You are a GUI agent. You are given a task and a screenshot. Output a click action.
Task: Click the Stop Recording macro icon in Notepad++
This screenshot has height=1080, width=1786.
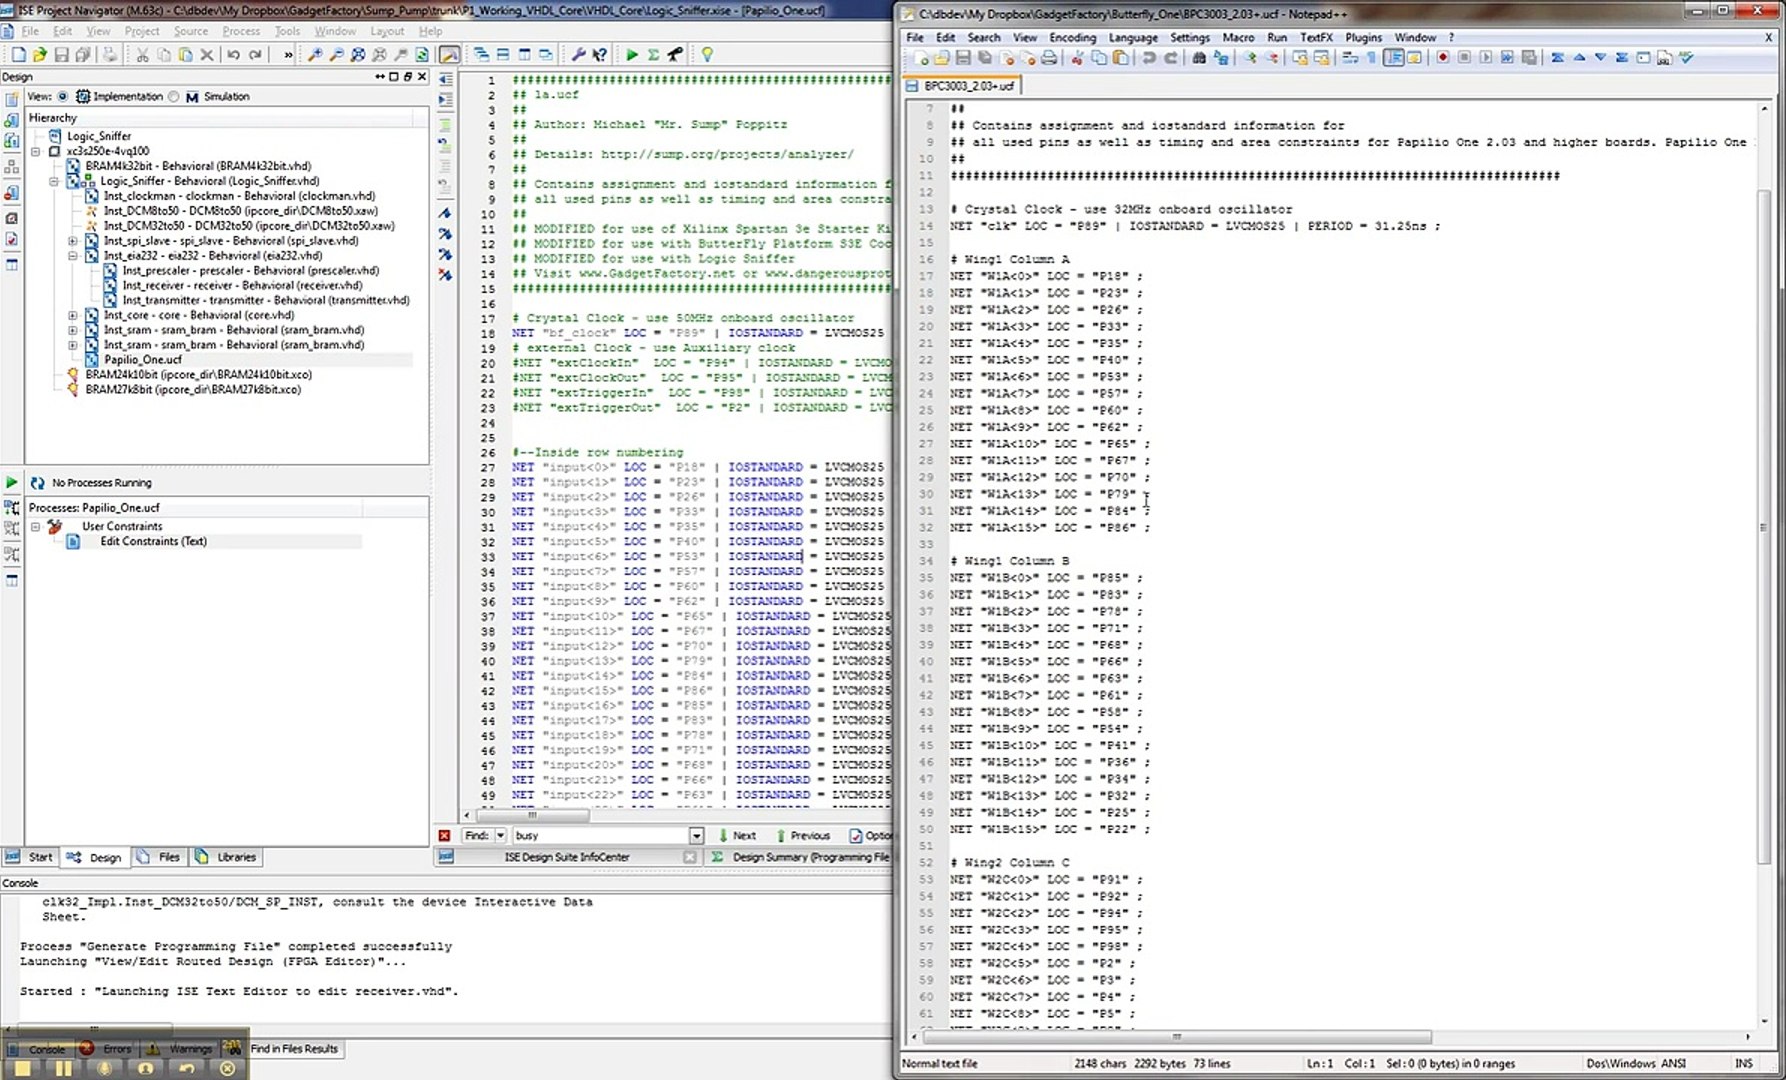click(1464, 58)
